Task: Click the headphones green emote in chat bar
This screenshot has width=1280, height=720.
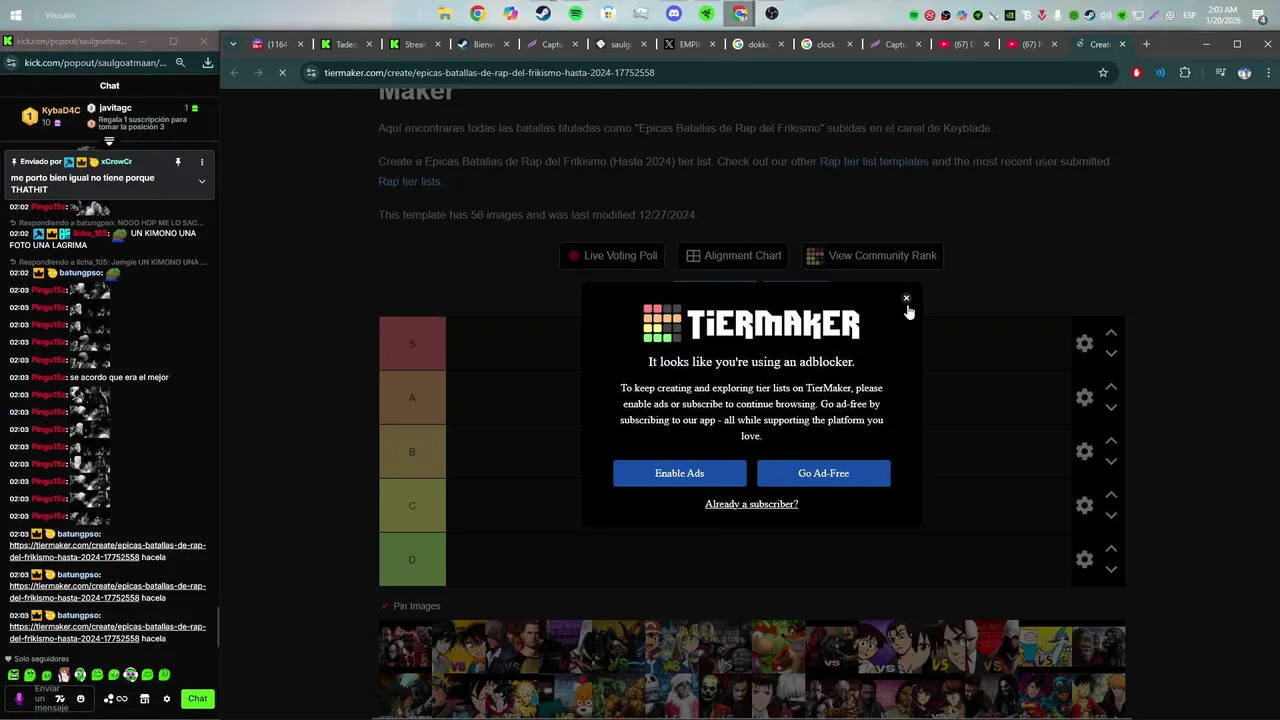Action: click(x=81, y=675)
